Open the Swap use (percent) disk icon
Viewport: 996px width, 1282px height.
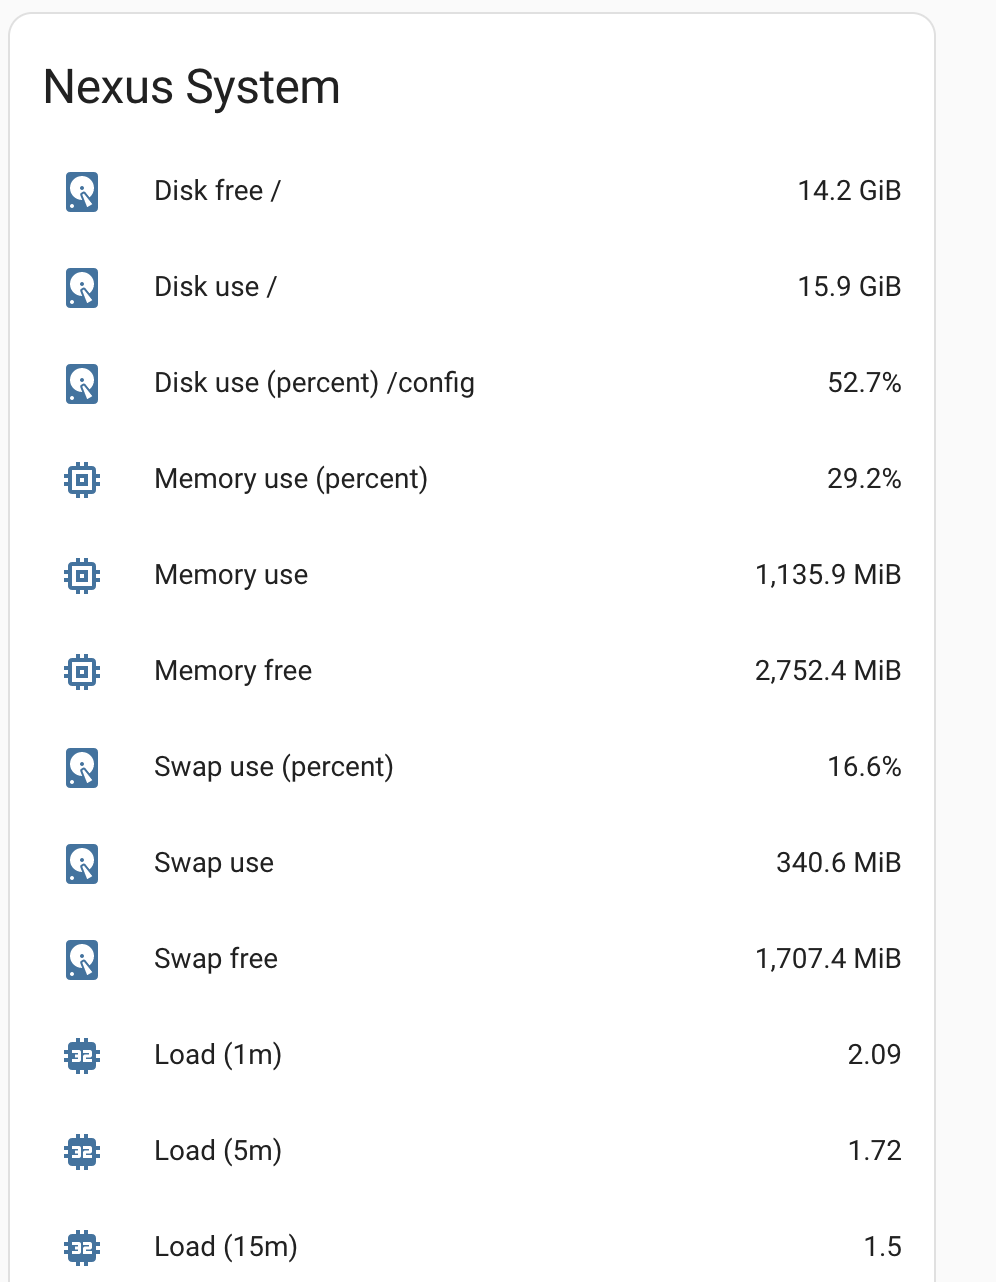point(82,767)
